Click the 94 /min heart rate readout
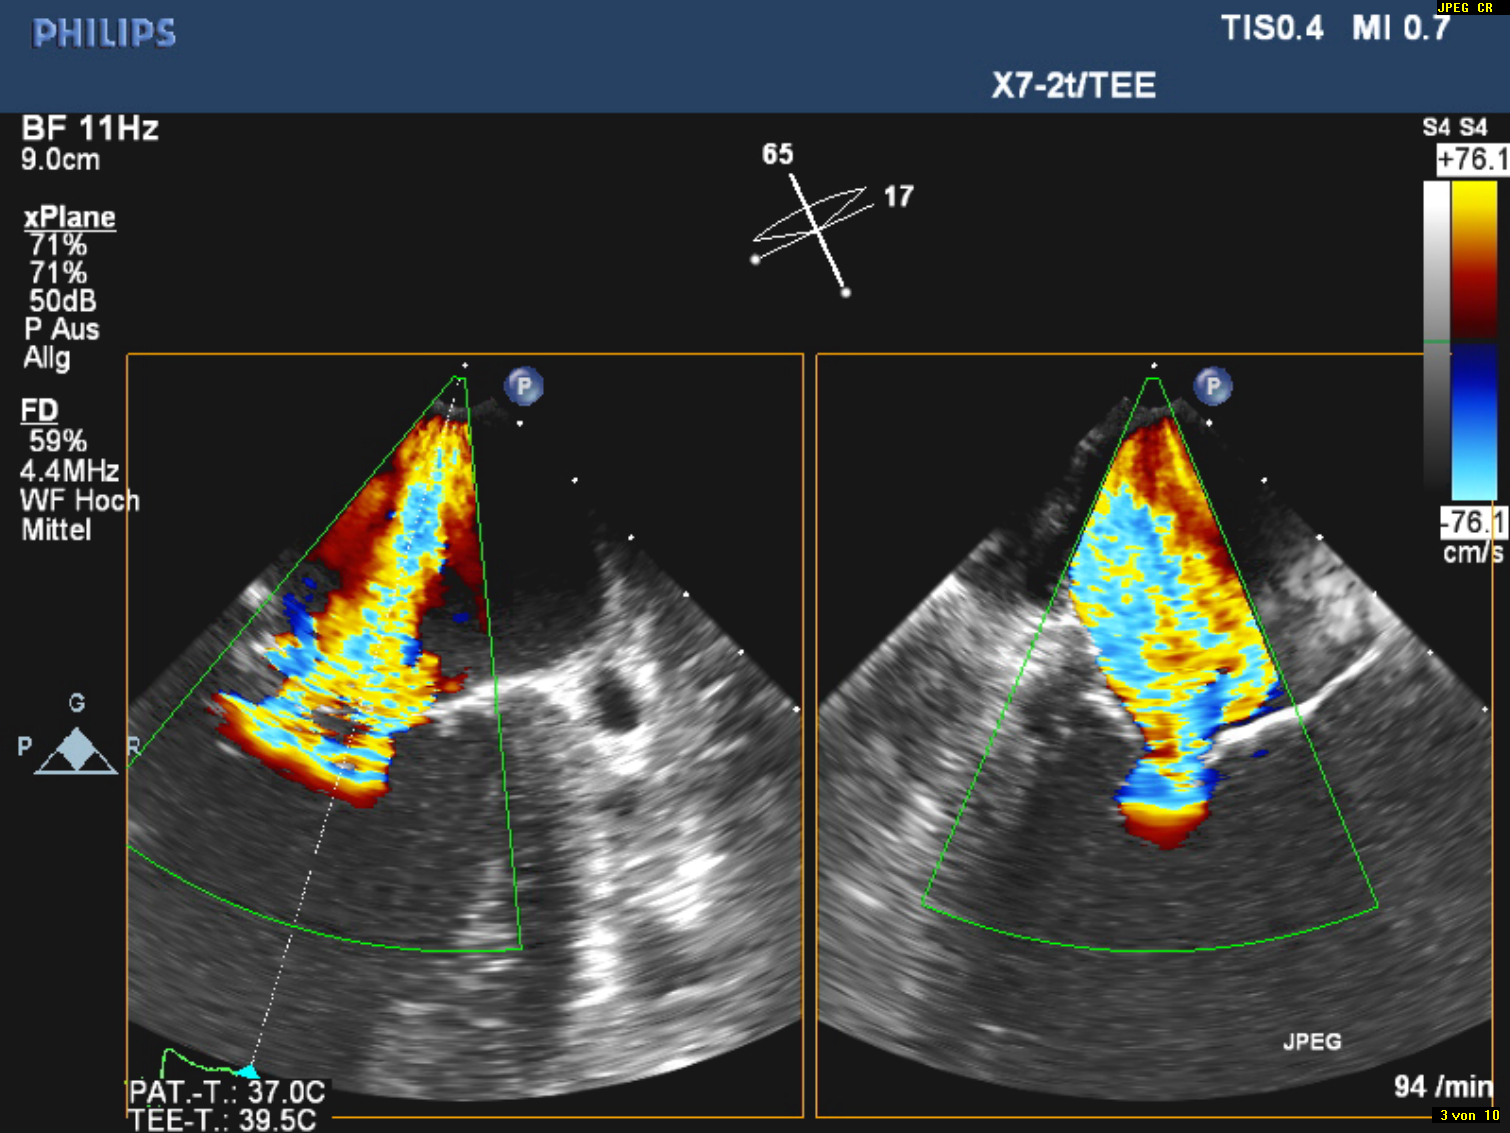 [1442, 1086]
